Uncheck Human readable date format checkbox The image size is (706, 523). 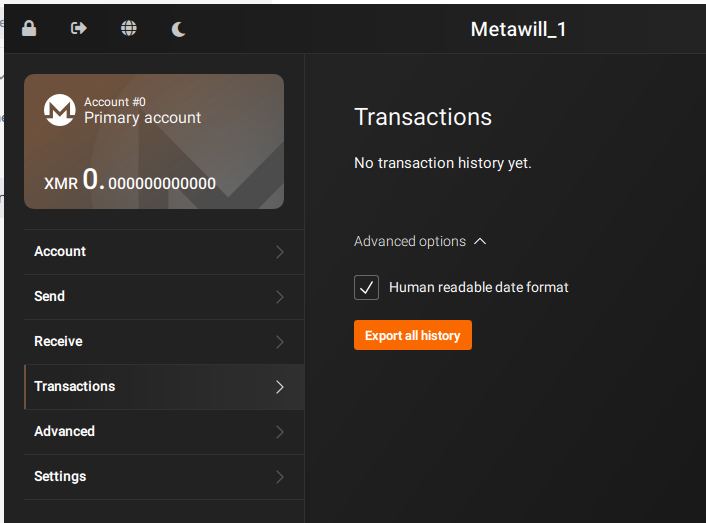[x=367, y=288]
